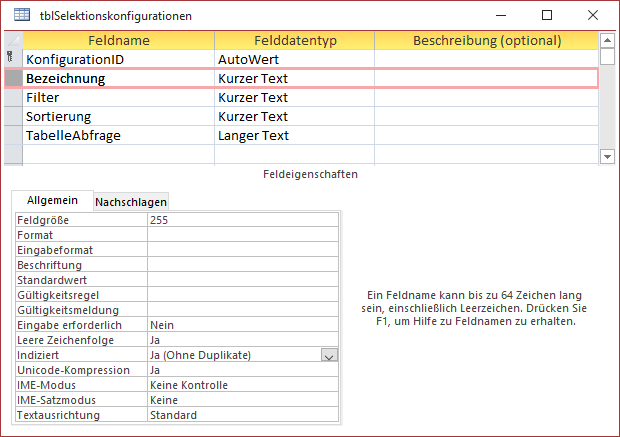Switch to the Nachschlagen tab

pyautogui.click(x=131, y=202)
